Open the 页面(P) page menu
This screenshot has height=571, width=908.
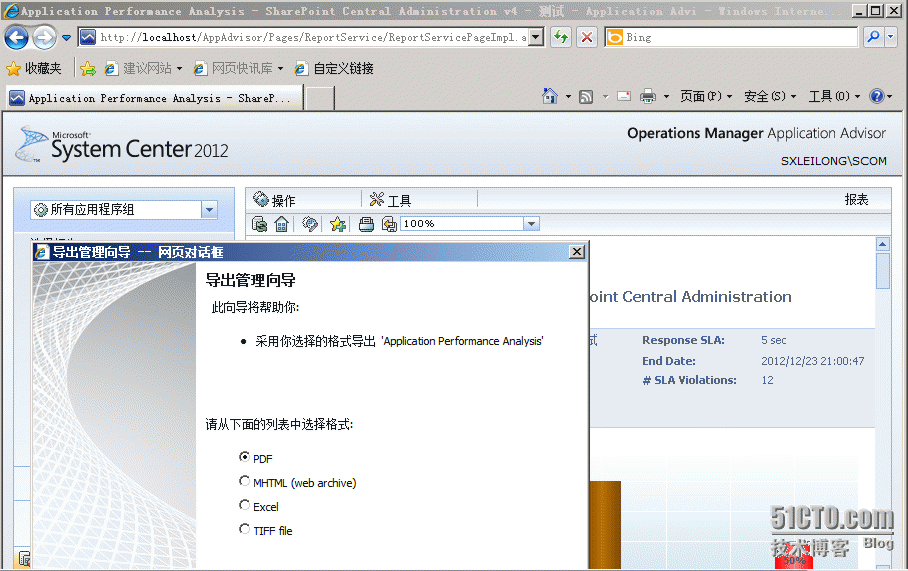[x=706, y=96]
